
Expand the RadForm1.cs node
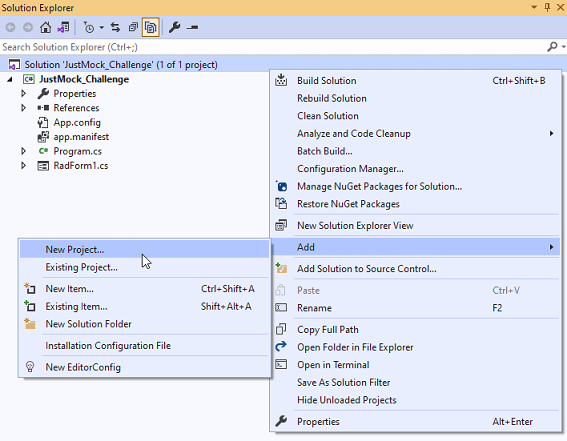point(24,166)
